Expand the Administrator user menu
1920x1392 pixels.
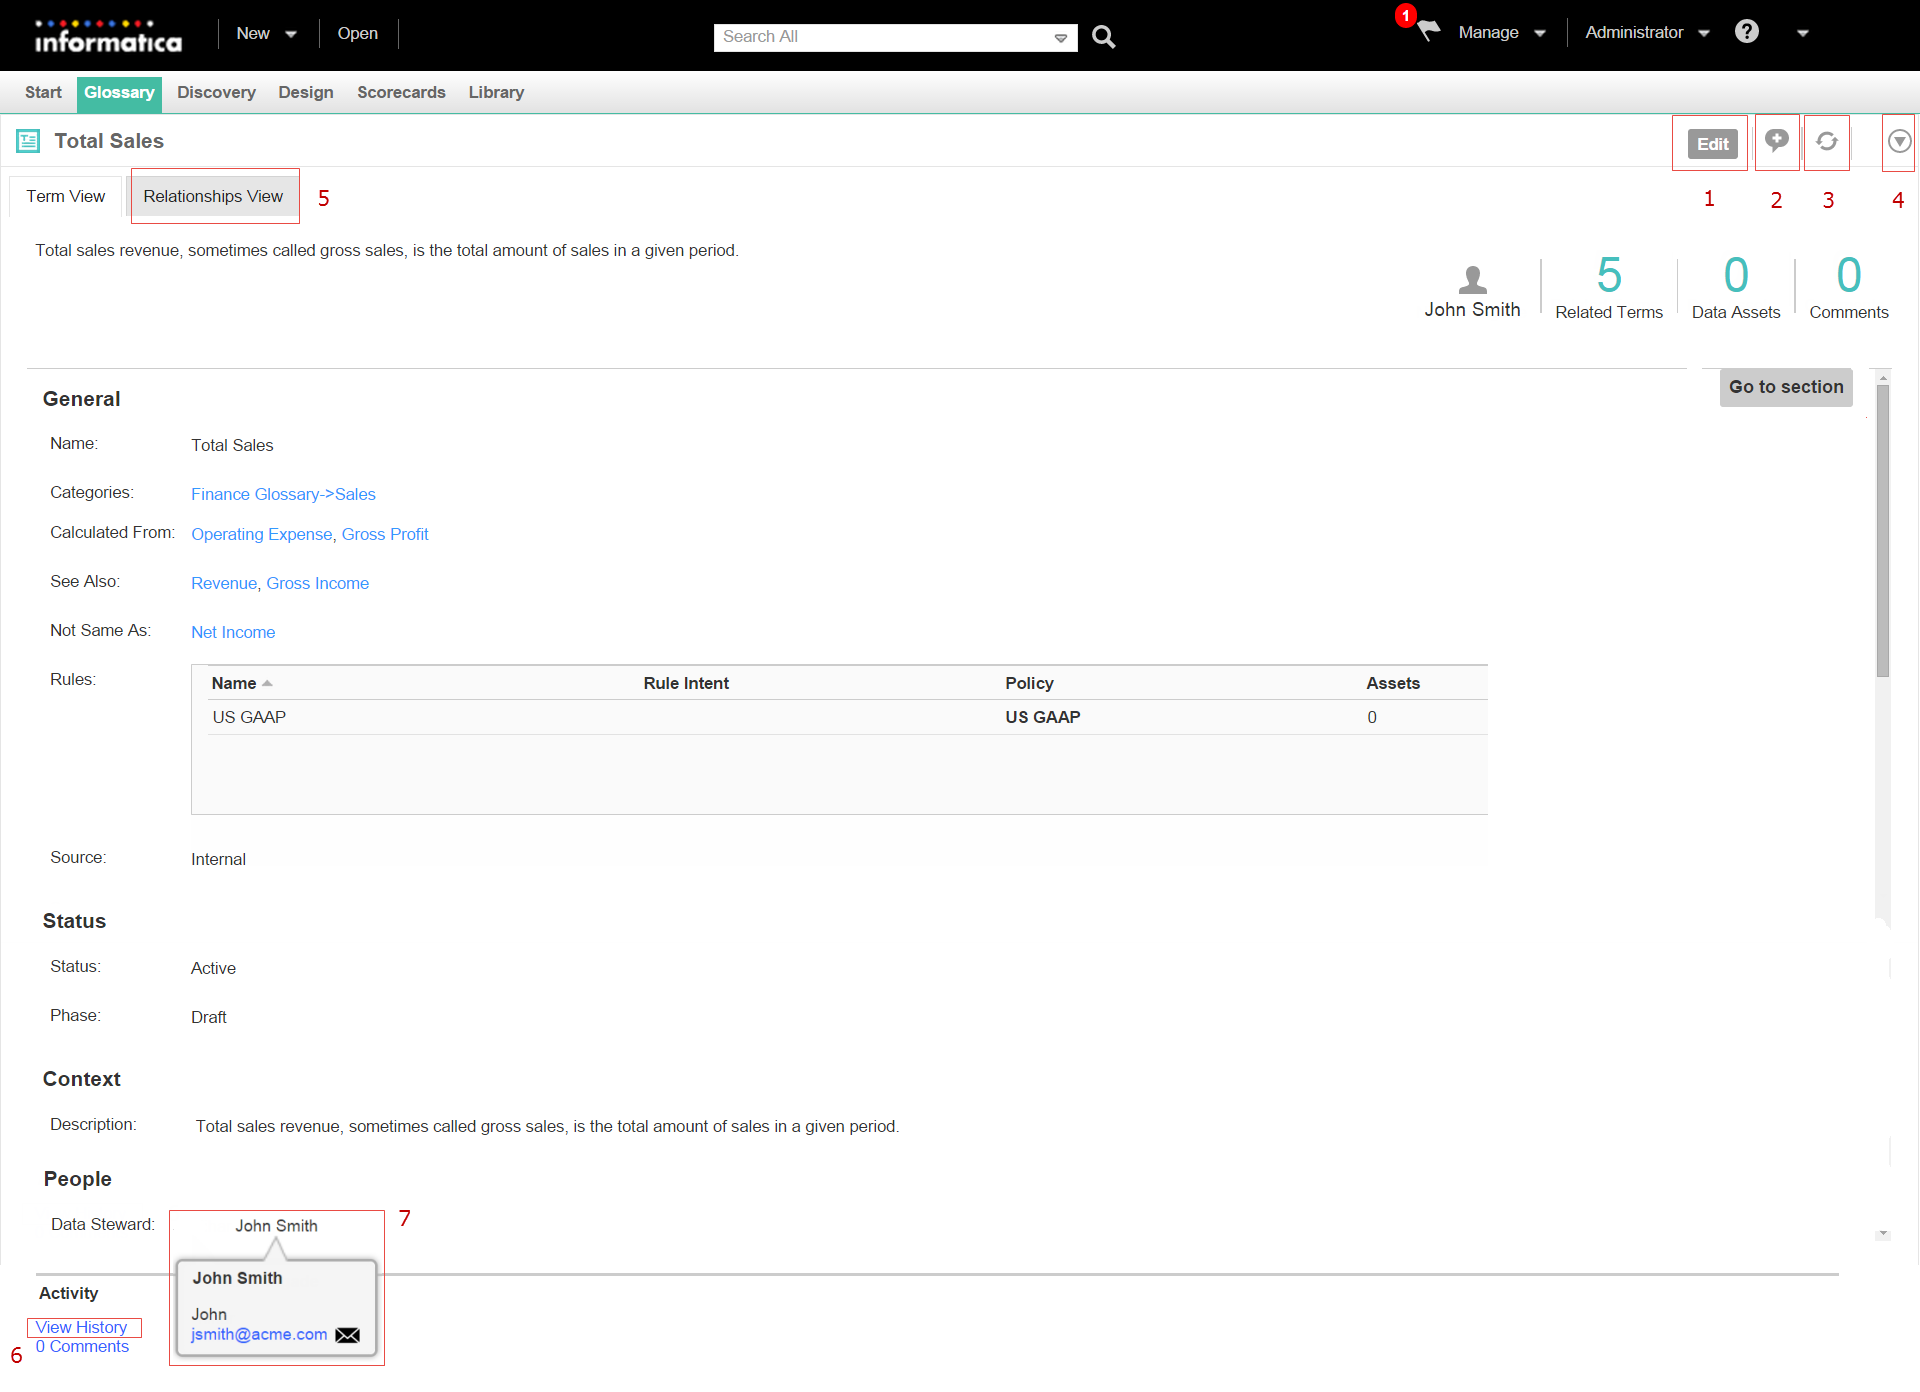coord(1646,33)
